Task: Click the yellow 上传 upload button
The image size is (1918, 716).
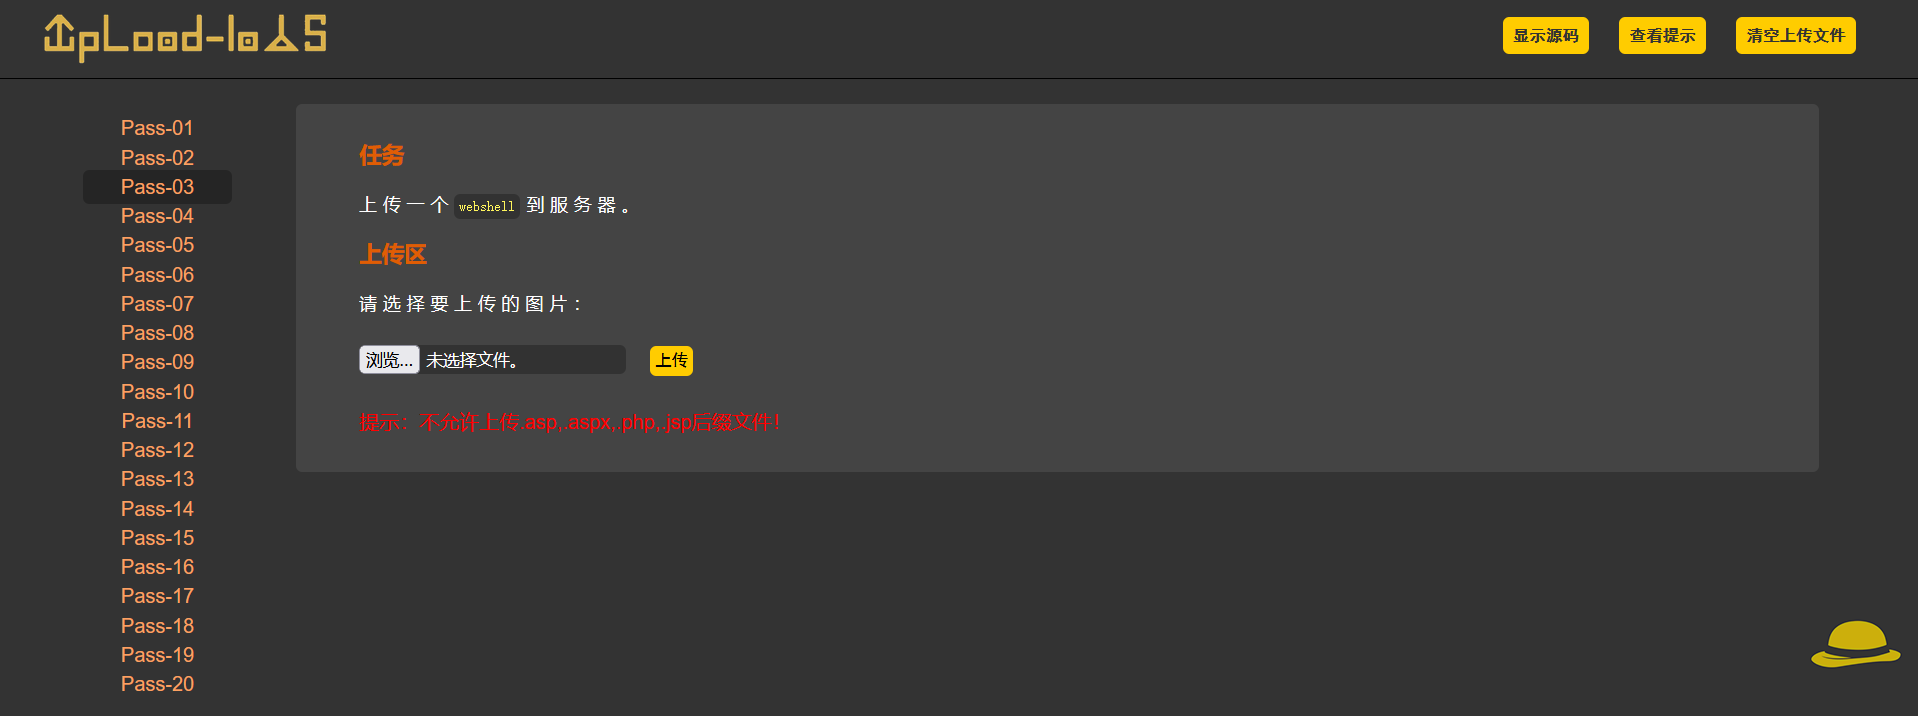Action: (671, 360)
